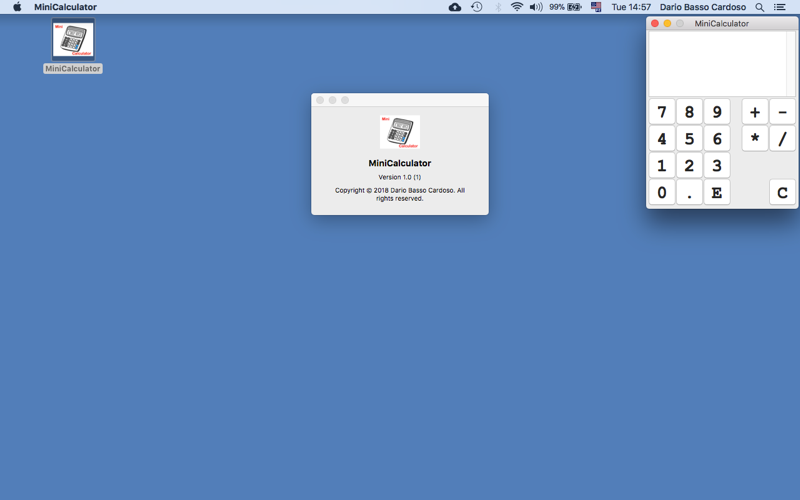This screenshot has width=800, height=500.
Task: Hit the plus operator key
Action: pos(755,112)
